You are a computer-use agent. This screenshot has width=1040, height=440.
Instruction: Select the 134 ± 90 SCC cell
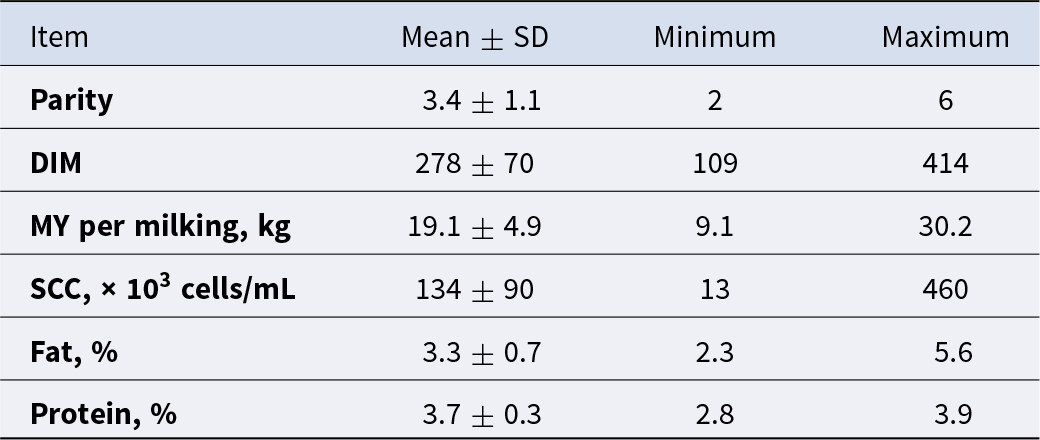click(x=474, y=289)
